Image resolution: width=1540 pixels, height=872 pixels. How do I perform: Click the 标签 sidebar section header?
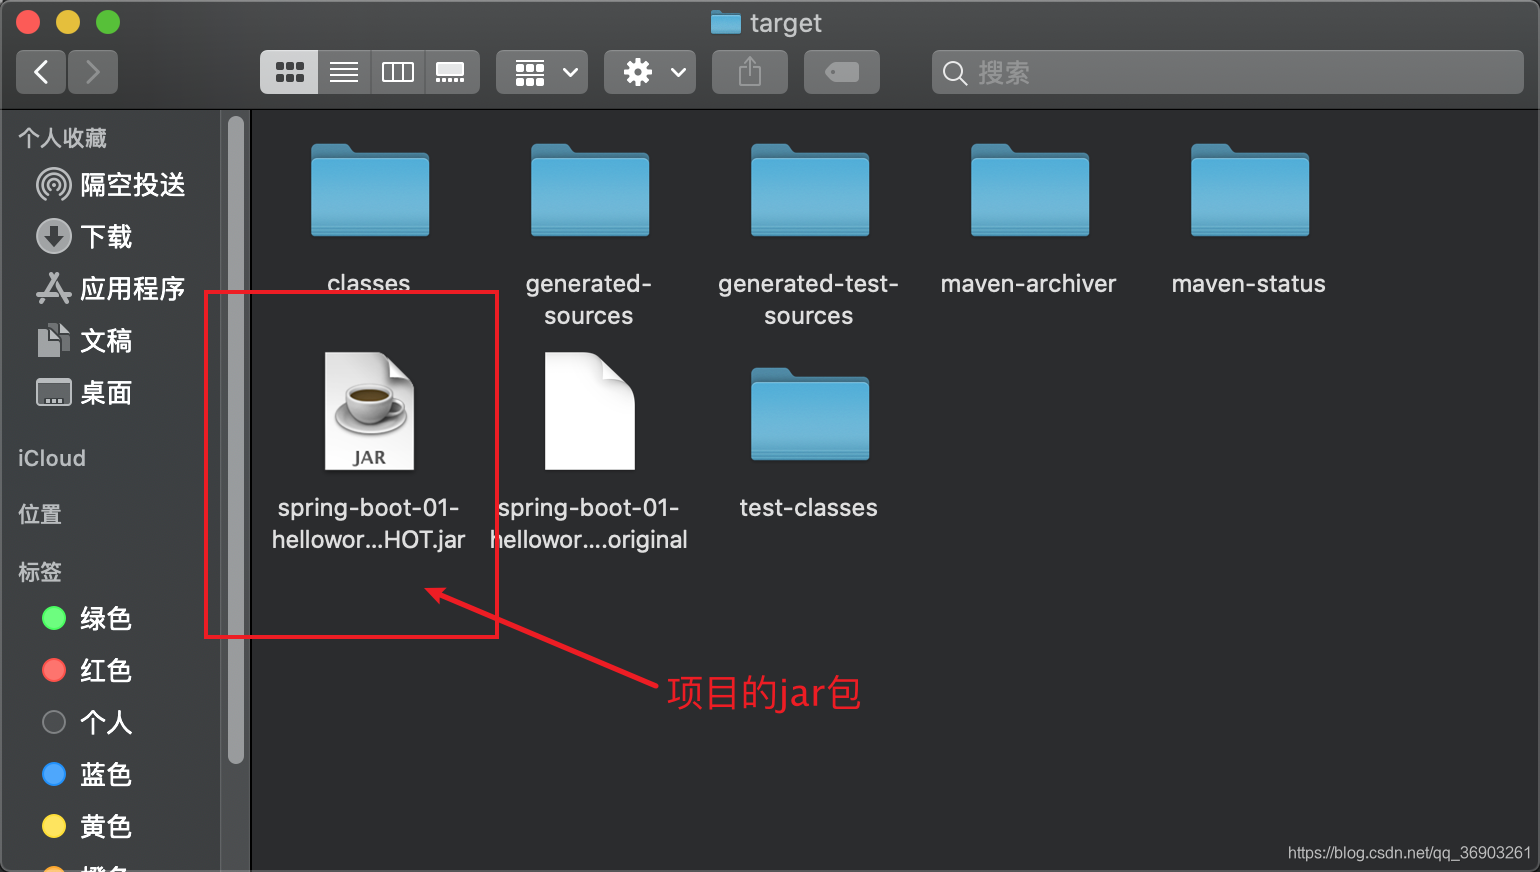click(40, 572)
